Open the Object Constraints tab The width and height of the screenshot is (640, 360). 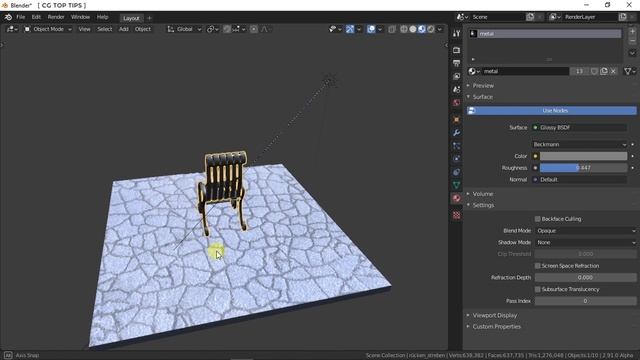(456, 172)
